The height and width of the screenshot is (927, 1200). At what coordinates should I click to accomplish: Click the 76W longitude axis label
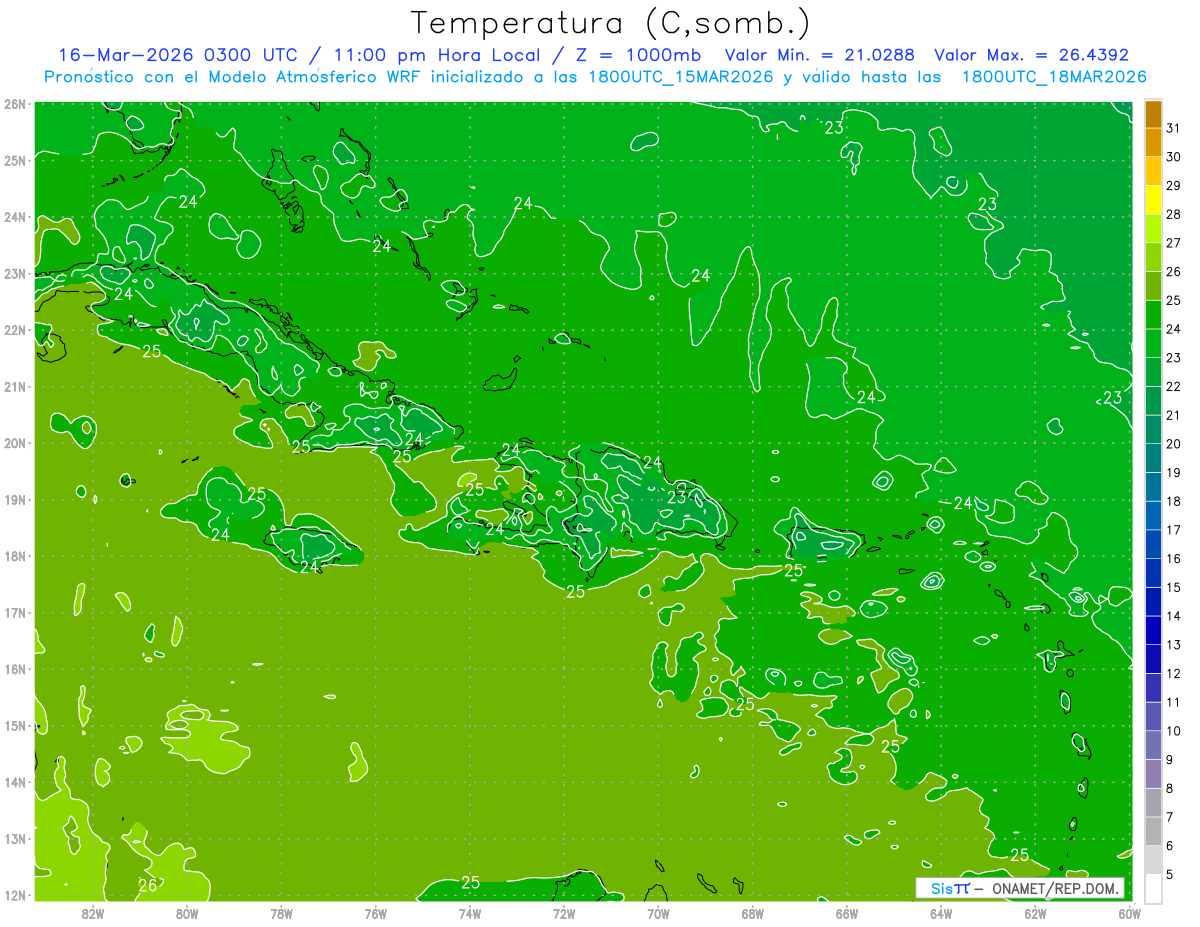(x=375, y=913)
